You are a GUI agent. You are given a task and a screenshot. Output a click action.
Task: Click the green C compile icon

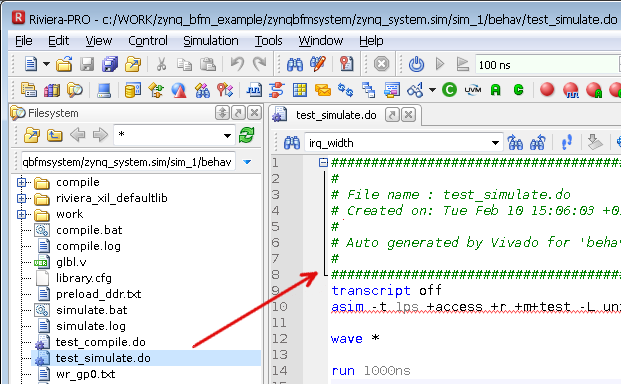tap(450, 90)
